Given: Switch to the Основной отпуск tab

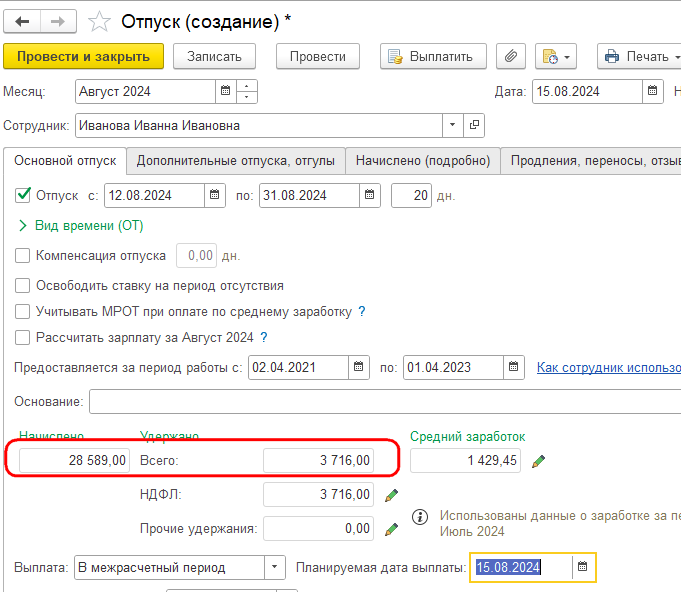Looking at the screenshot, I should click(x=65, y=161).
